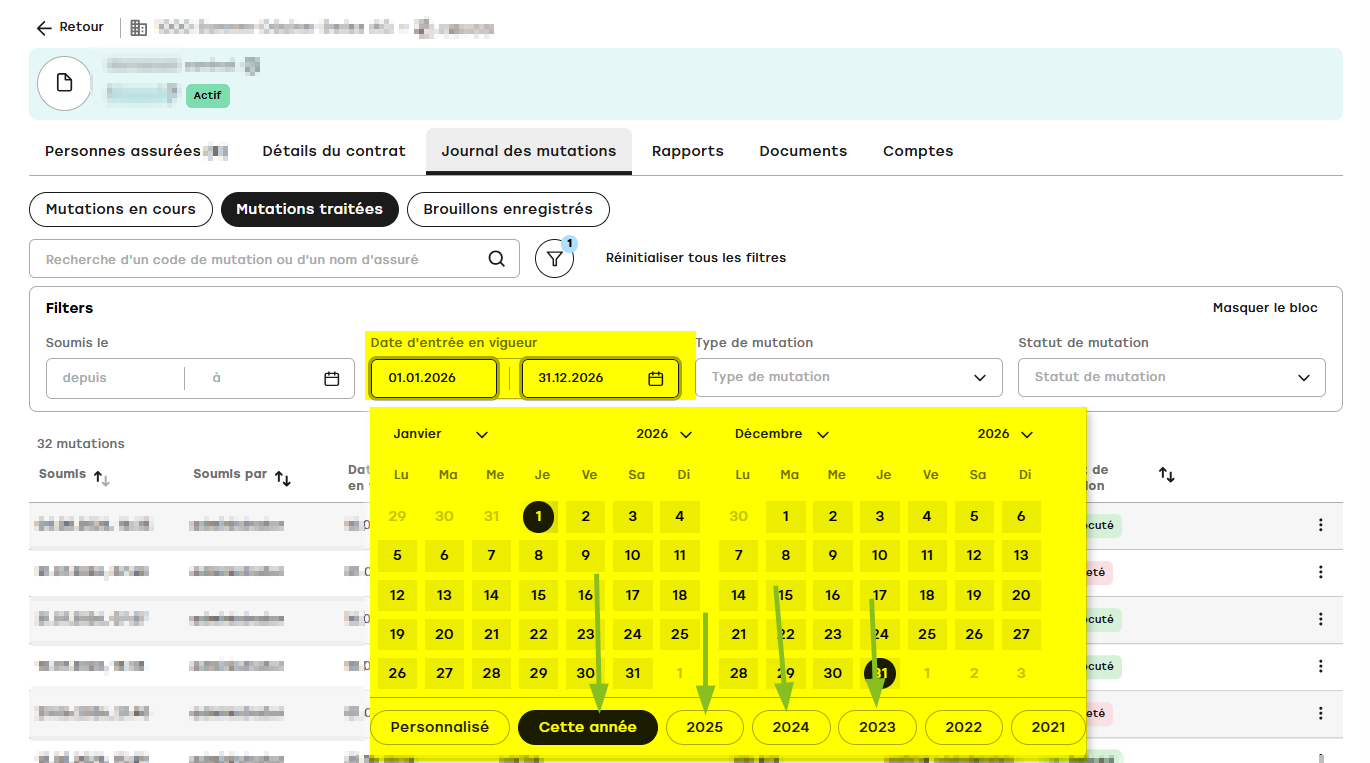1370x763 pixels.
Task: Select January 20 in left calendar
Action: [445, 634]
